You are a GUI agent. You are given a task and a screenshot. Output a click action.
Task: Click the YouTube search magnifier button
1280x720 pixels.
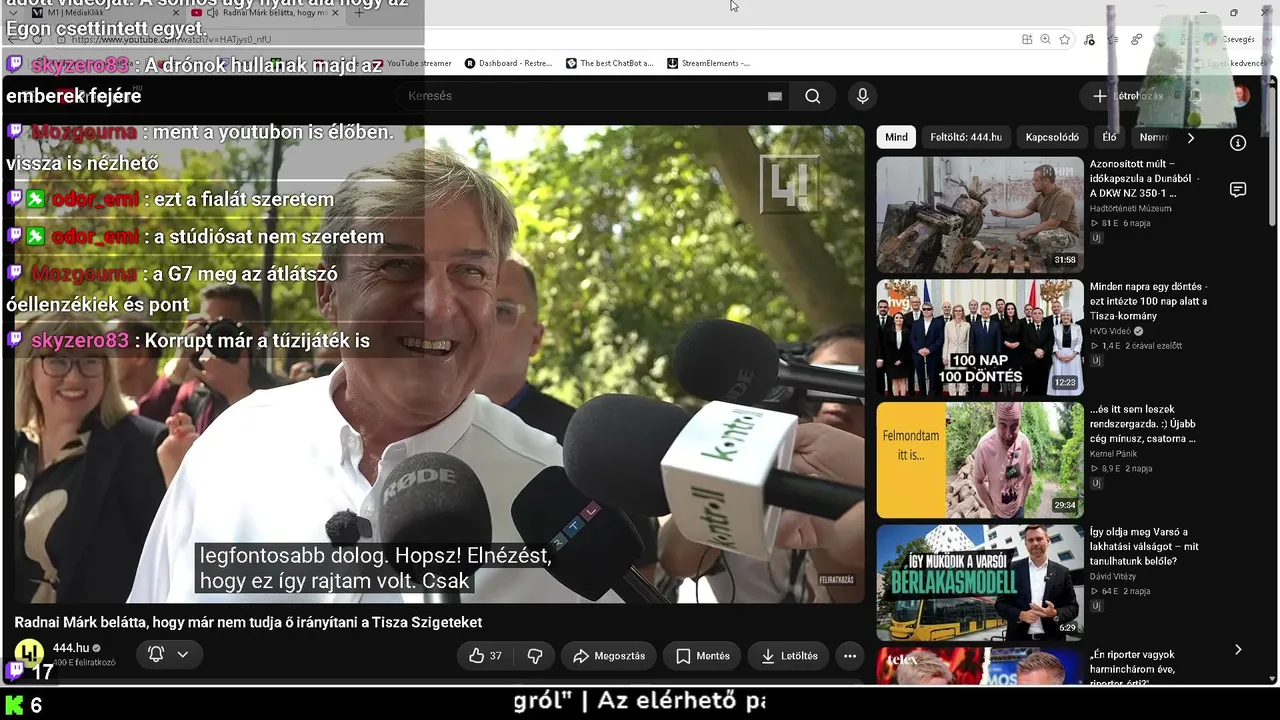(813, 96)
